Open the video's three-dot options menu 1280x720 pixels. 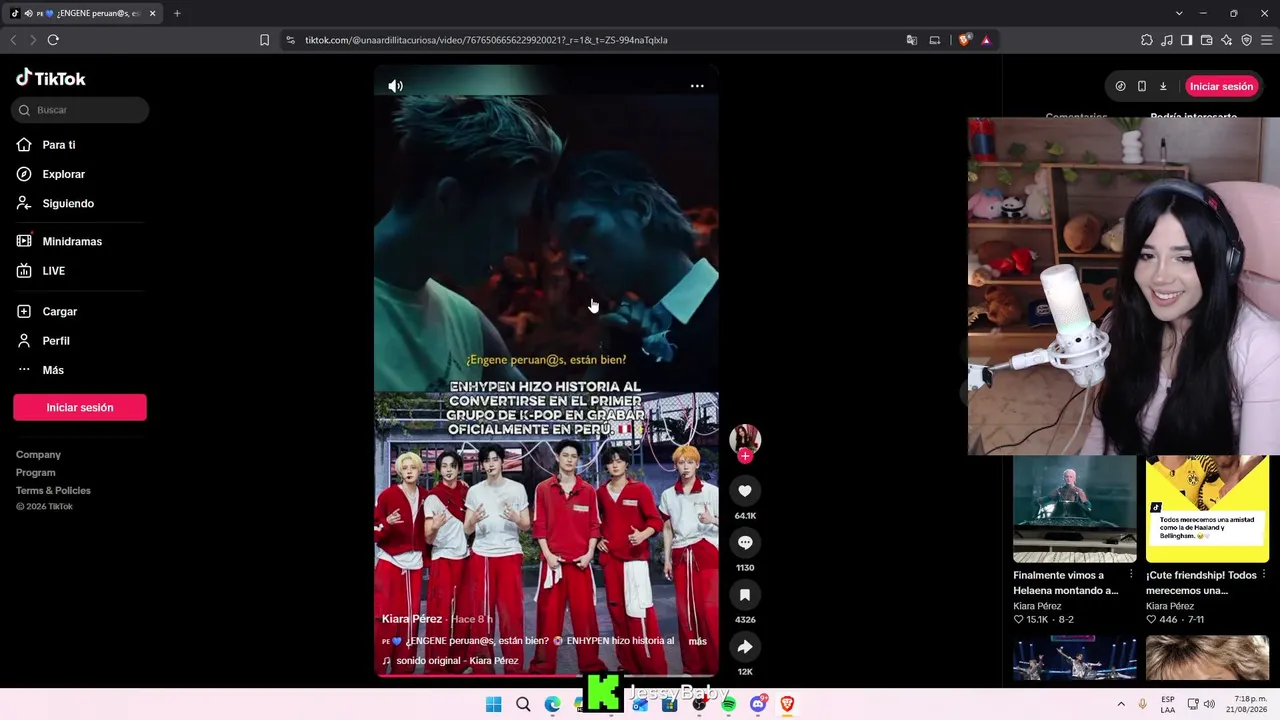pyautogui.click(x=697, y=86)
